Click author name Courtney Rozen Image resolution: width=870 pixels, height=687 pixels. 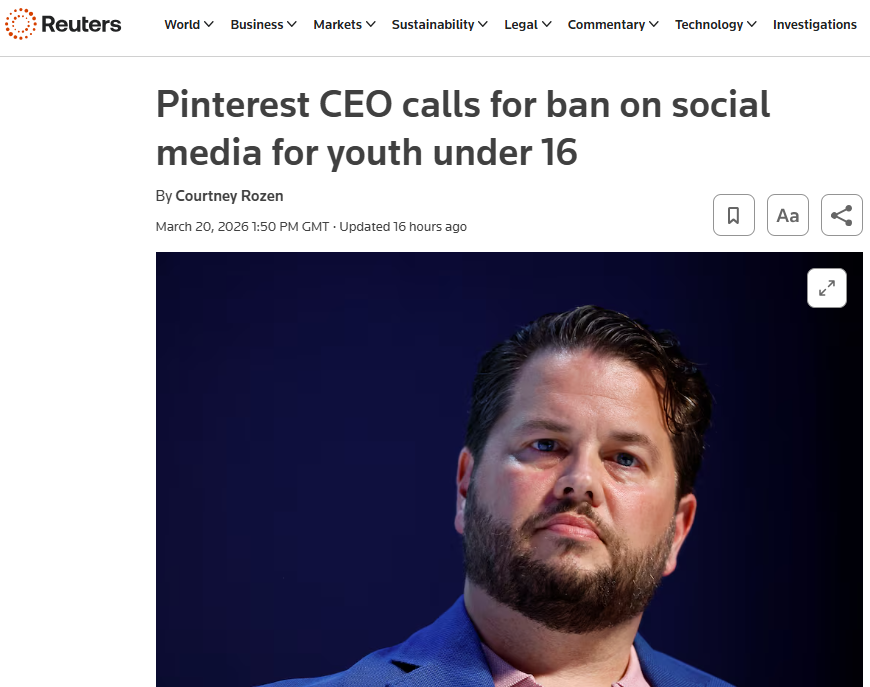[x=229, y=196]
